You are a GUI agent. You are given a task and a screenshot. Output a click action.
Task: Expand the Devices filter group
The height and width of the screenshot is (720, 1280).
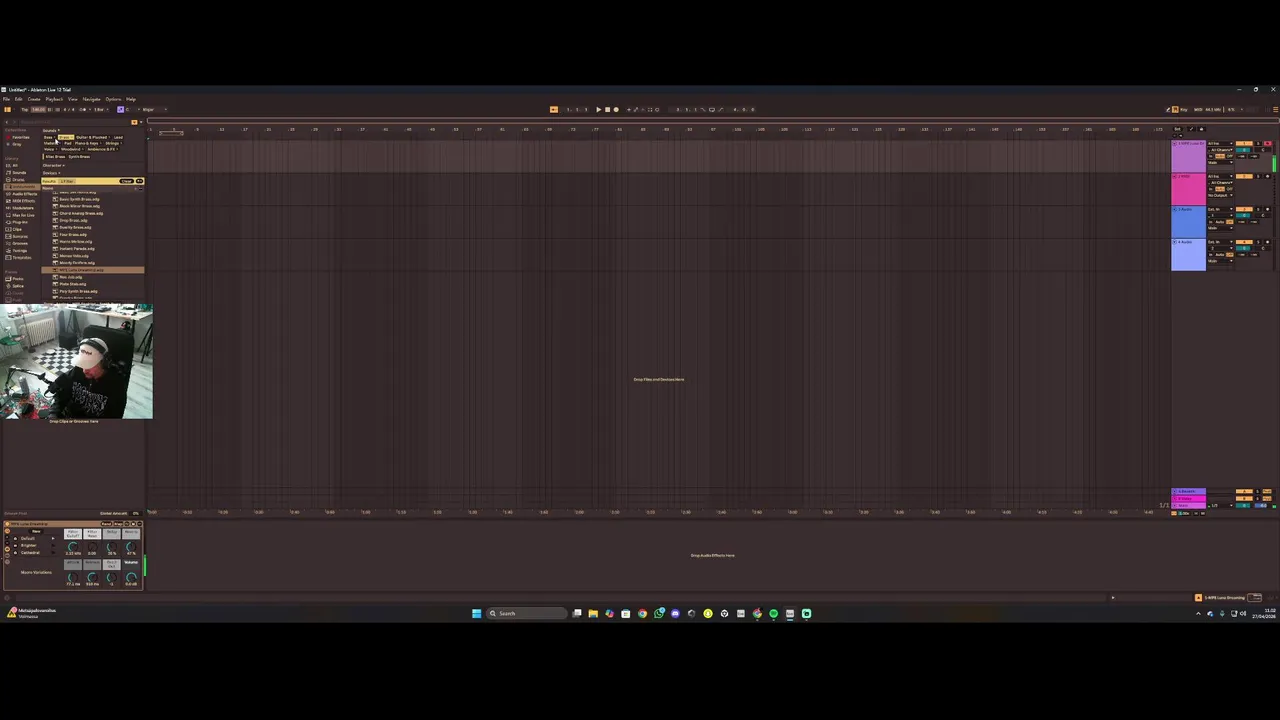tap(52, 173)
